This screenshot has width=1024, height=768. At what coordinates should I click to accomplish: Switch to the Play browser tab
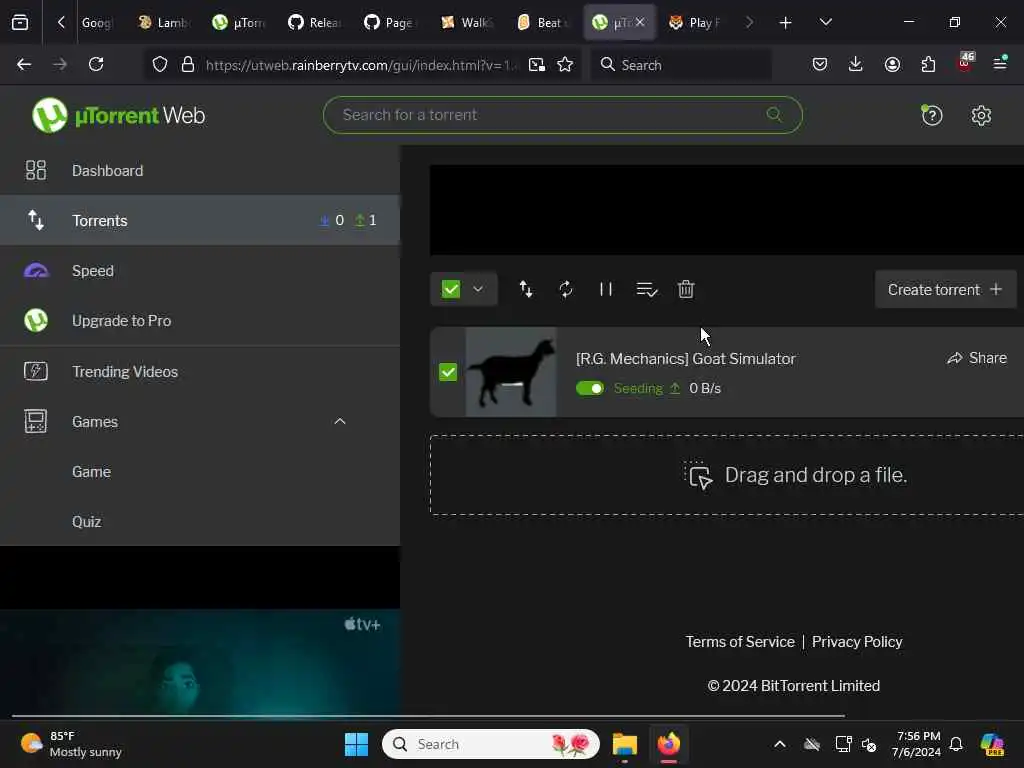(695, 23)
